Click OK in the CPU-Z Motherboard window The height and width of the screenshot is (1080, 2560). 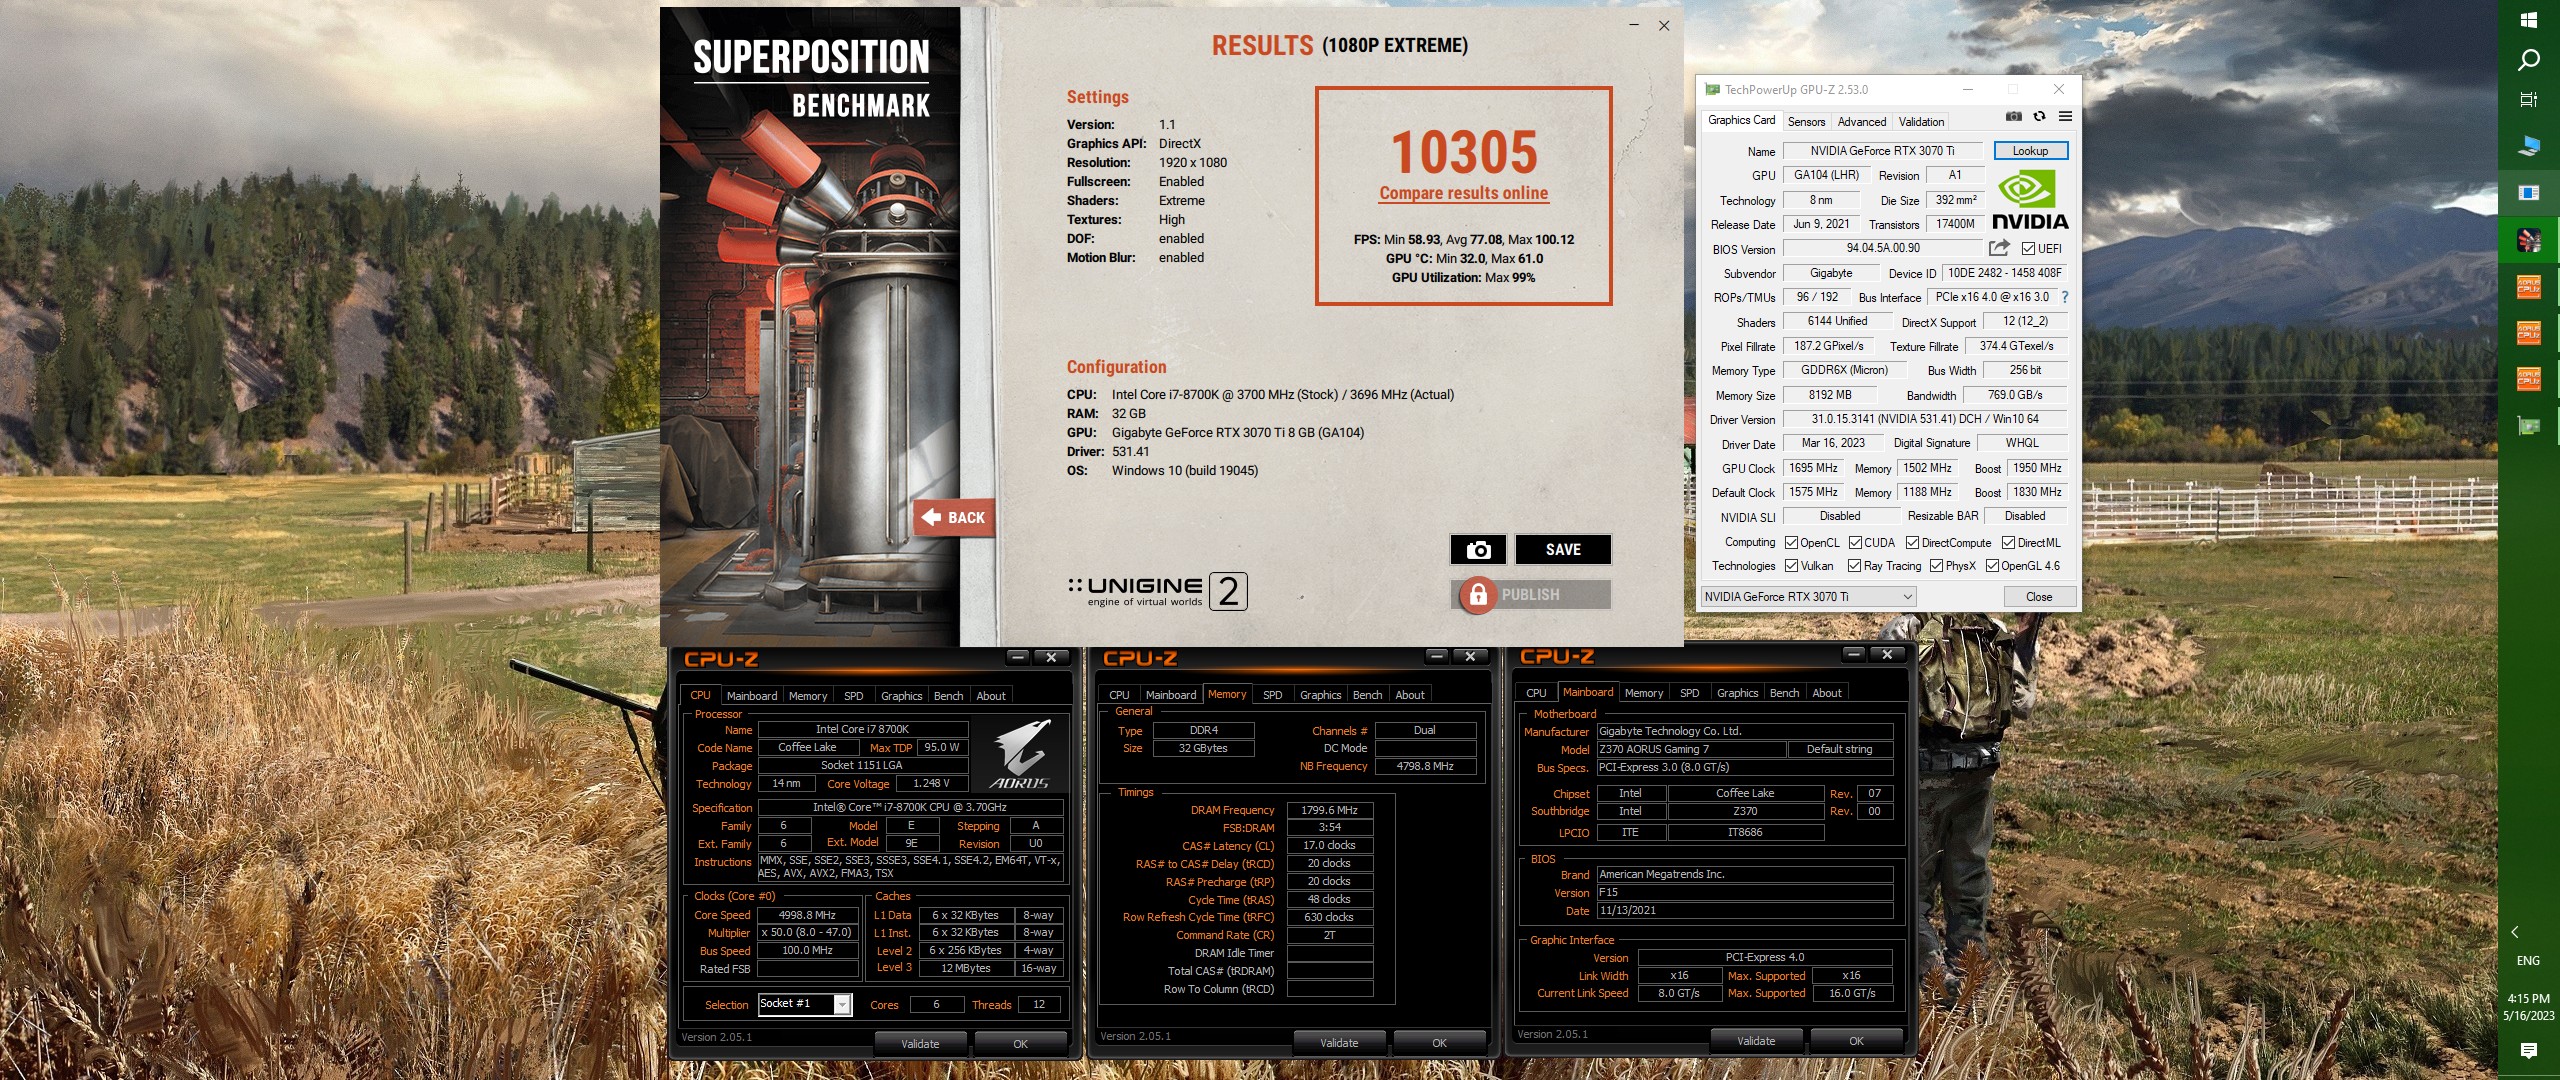(x=1856, y=1041)
